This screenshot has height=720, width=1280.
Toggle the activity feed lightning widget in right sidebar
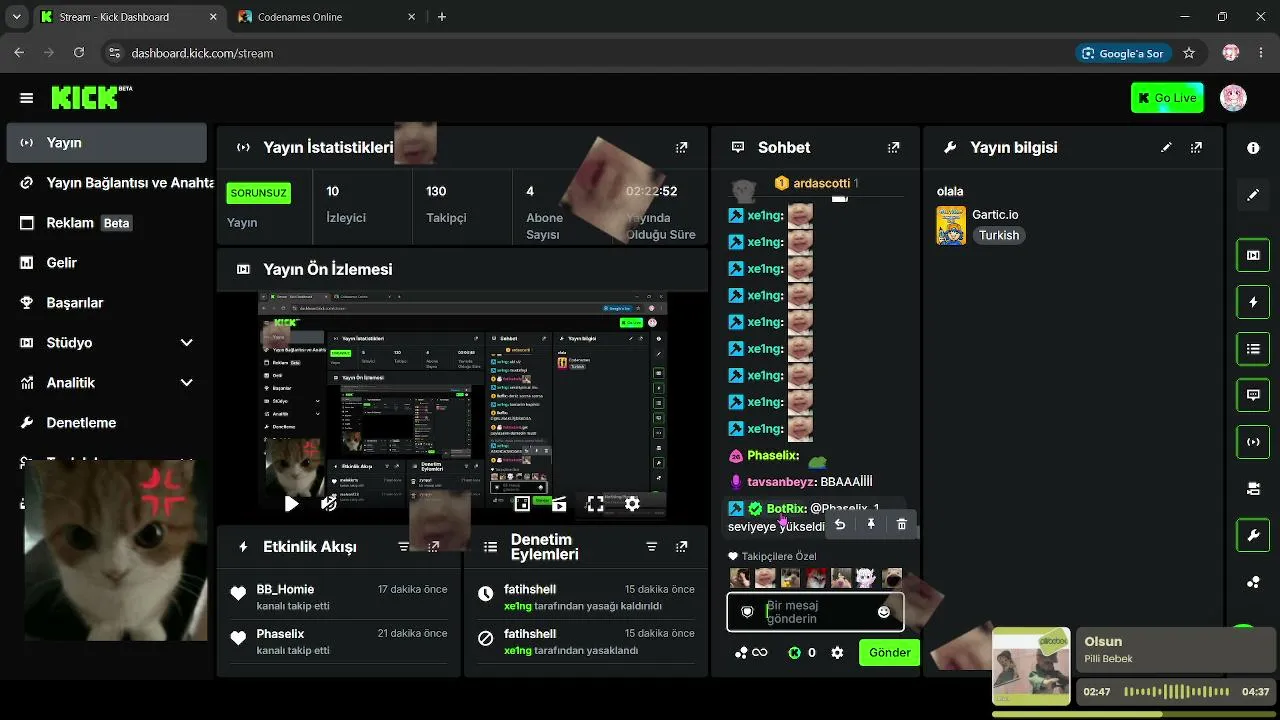pos(1253,302)
